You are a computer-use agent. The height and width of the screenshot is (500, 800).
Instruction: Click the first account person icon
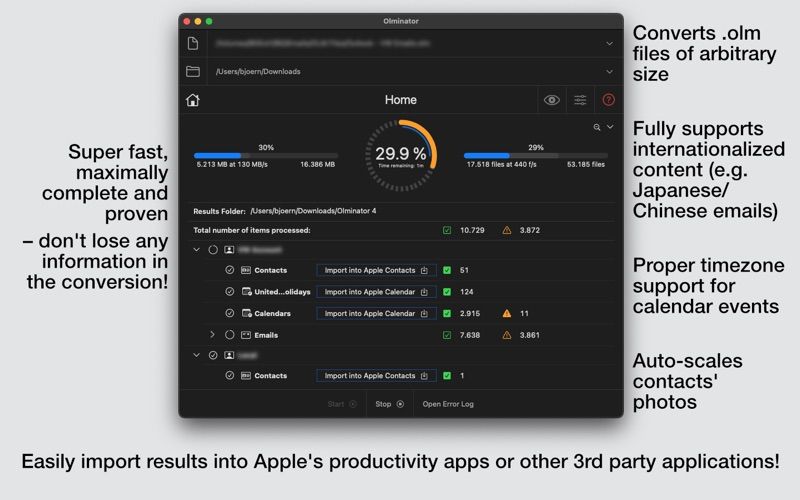click(x=229, y=249)
